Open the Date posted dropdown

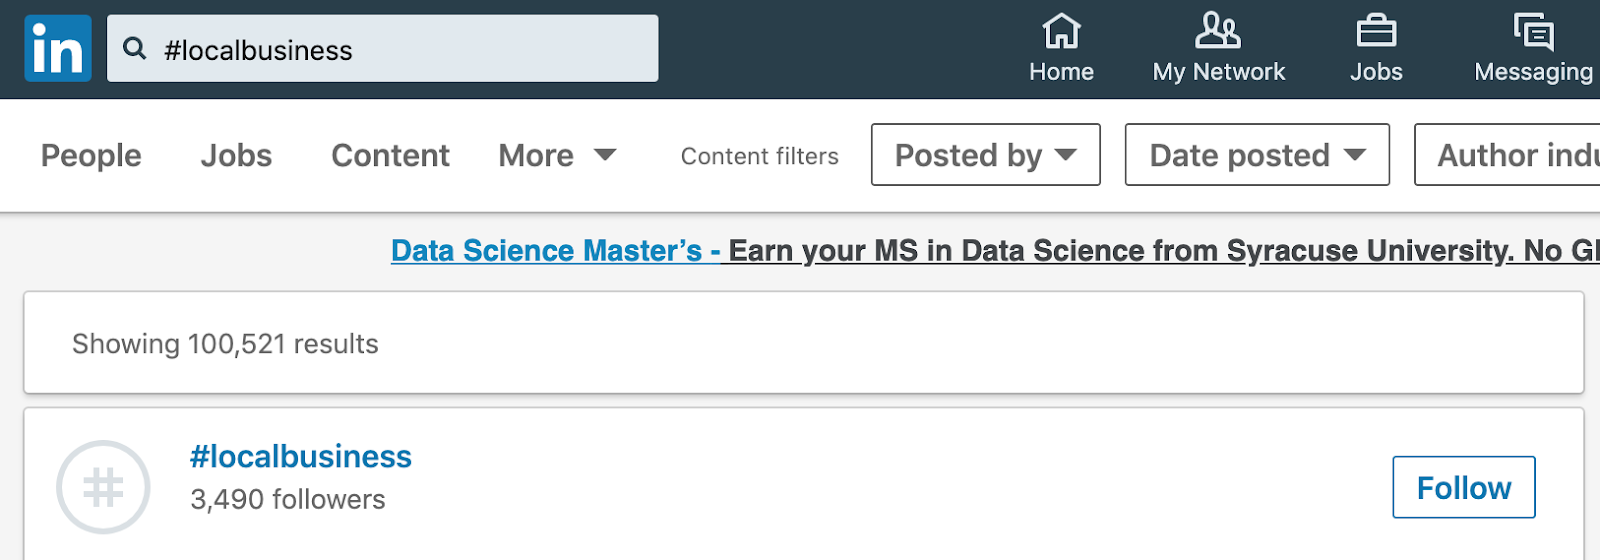point(1257,155)
